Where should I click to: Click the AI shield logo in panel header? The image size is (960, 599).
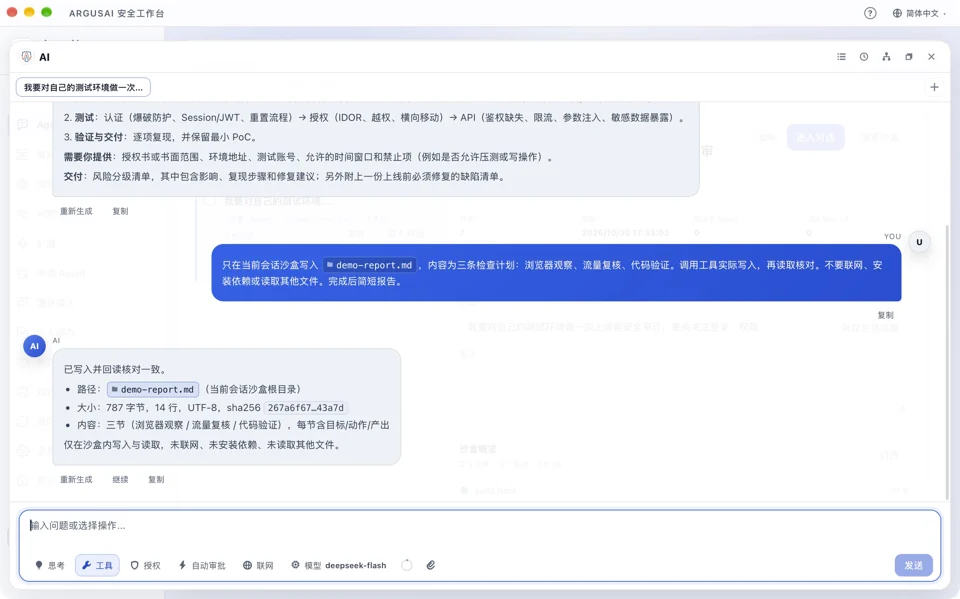pos(26,56)
